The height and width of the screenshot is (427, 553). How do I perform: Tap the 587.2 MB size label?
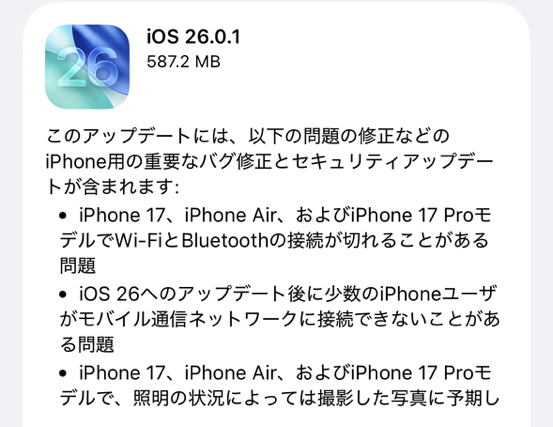point(183,62)
